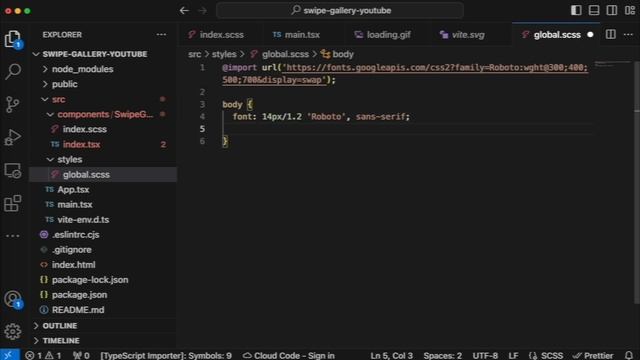640x360 pixels.
Task: Open package-lock.json in the file tree
Action: click(90, 280)
